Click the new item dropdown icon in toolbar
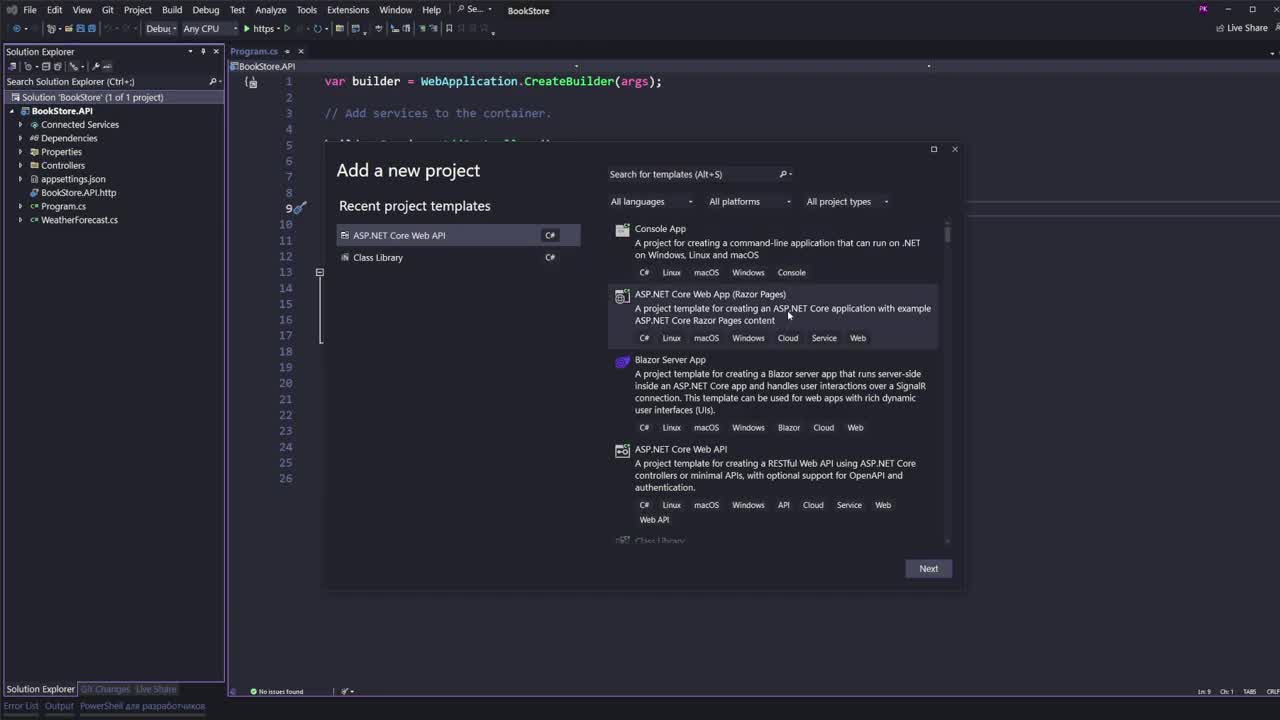This screenshot has height=720, width=1280. click(x=51, y=28)
